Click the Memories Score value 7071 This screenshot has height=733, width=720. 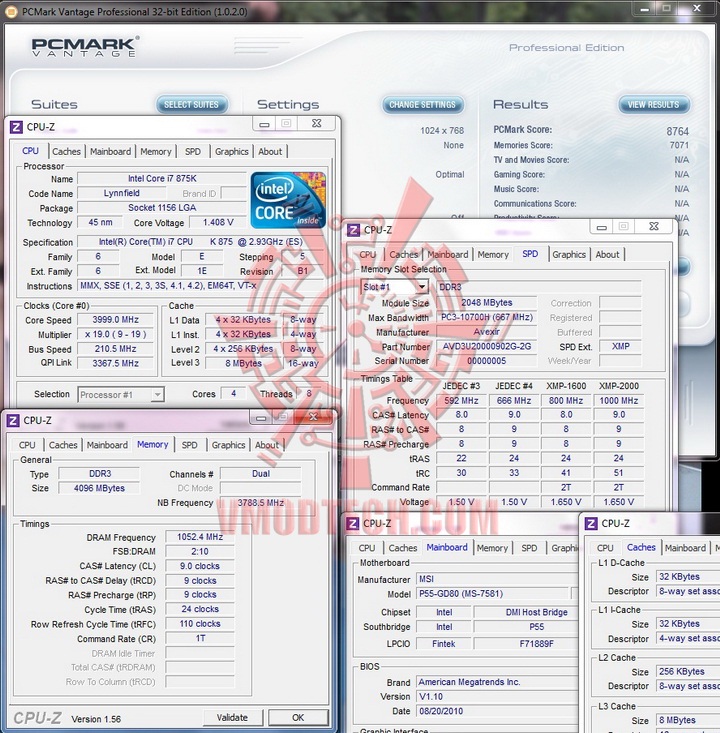[x=679, y=145]
